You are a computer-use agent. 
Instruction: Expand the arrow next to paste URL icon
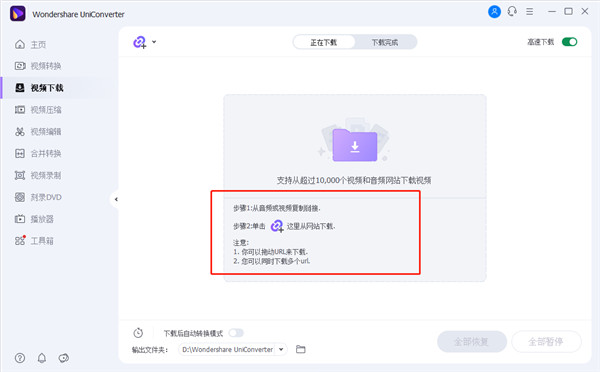coord(154,42)
